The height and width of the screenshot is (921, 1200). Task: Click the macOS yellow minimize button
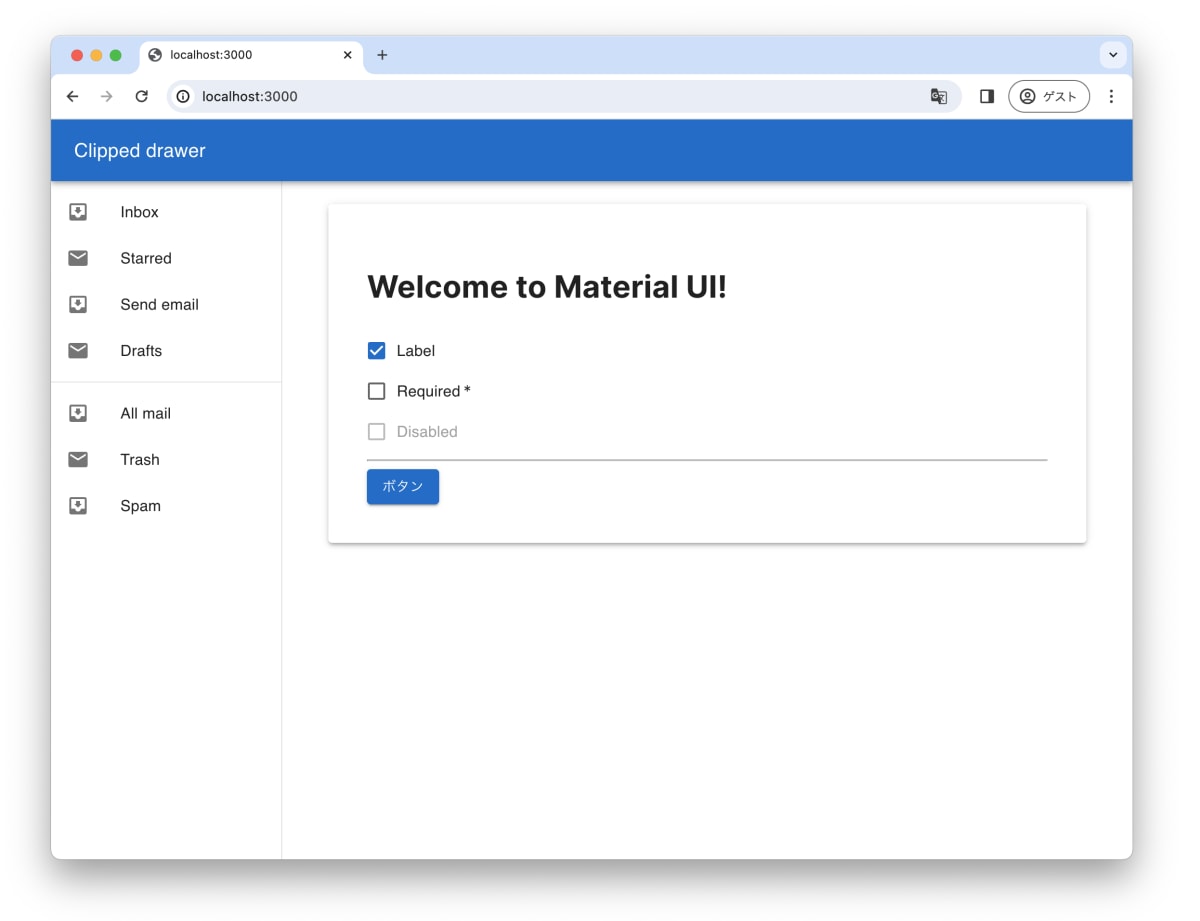[x=96, y=55]
